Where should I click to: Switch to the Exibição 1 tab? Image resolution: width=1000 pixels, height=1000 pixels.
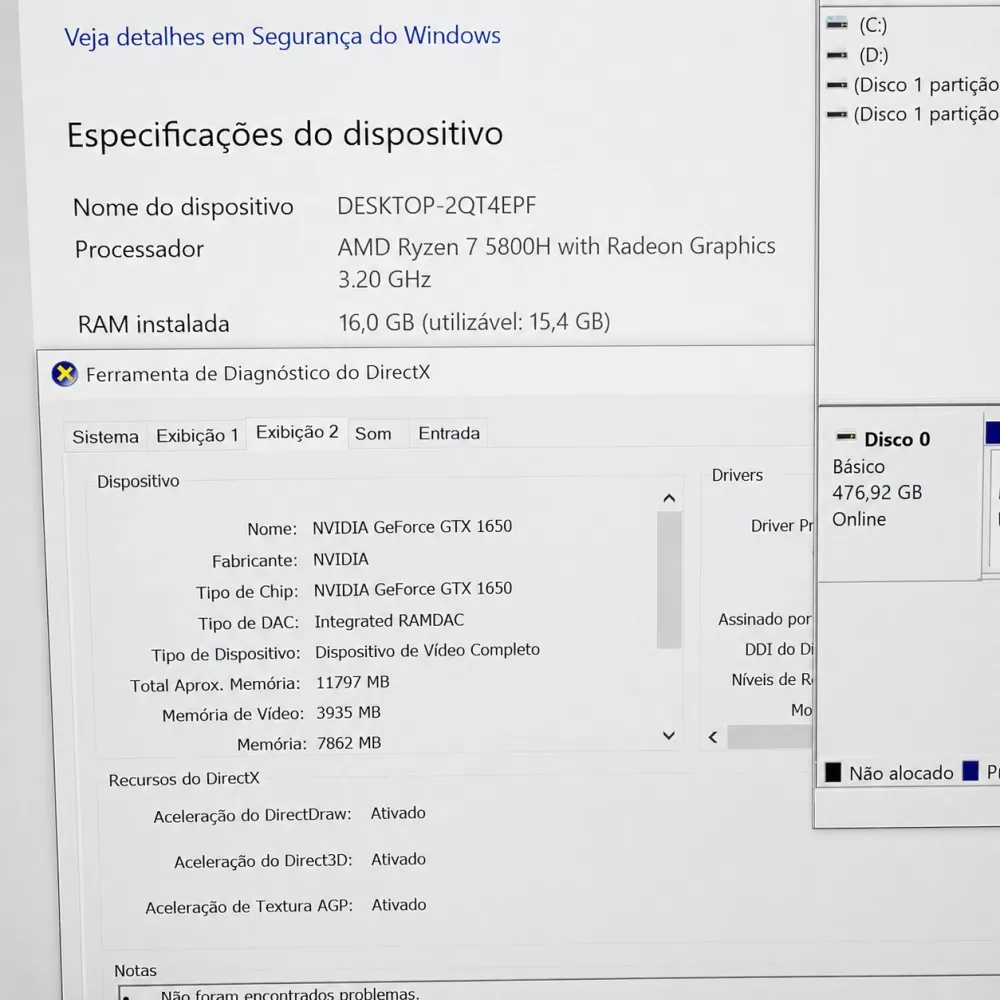point(197,436)
